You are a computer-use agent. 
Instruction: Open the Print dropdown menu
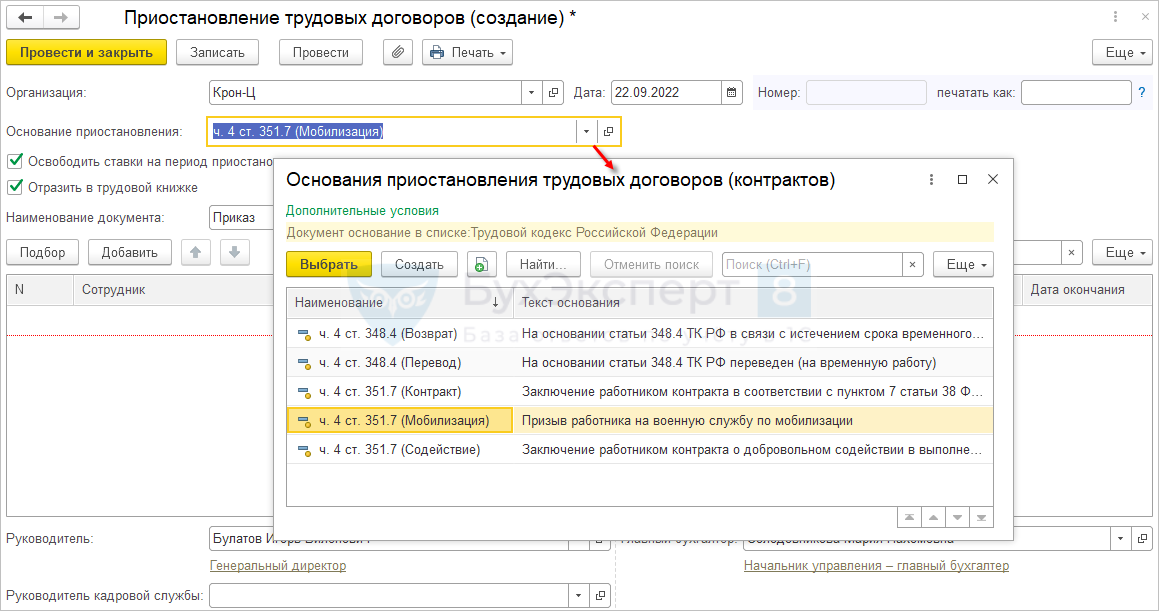(x=467, y=53)
